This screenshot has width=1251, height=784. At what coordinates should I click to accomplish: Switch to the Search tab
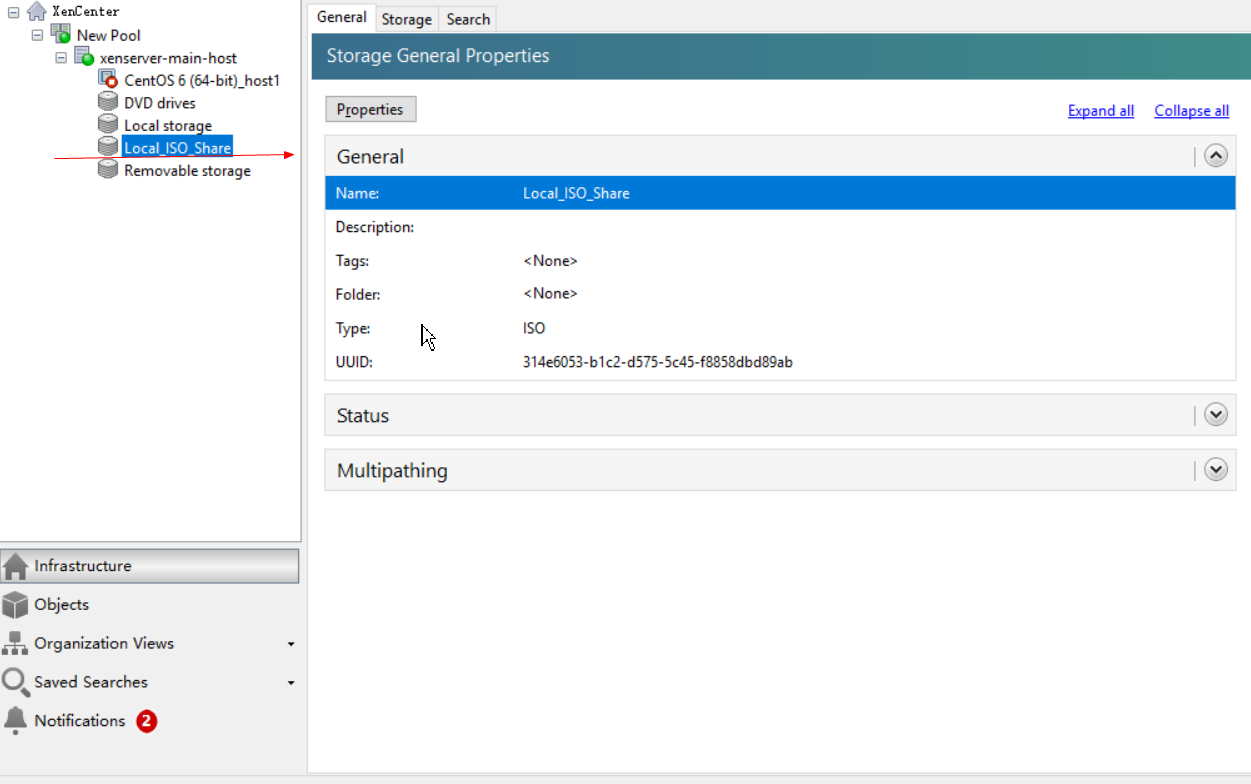(x=468, y=19)
